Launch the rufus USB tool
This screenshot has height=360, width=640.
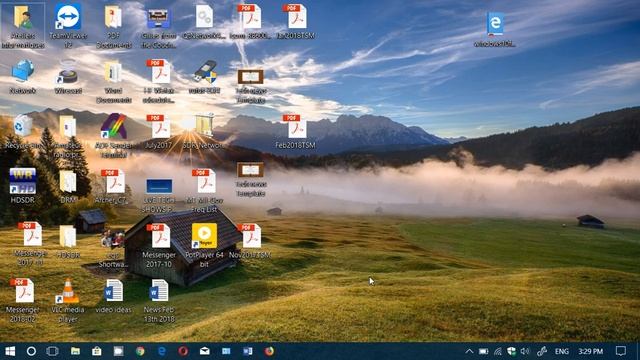pos(204,77)
